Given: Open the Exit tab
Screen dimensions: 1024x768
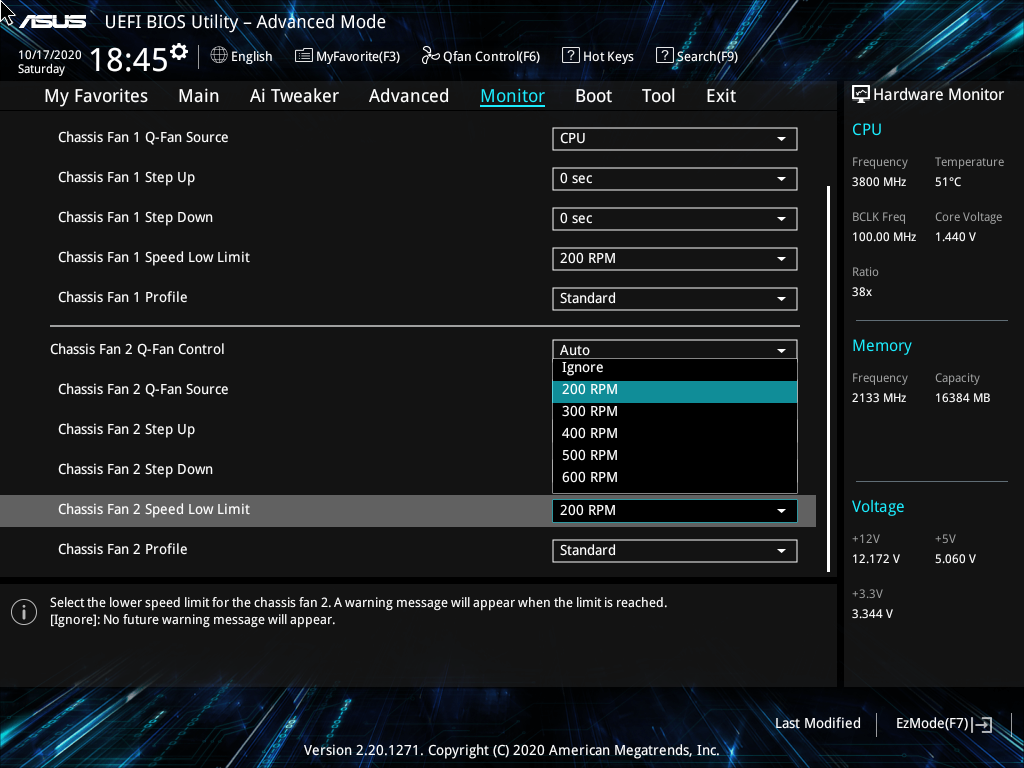Looking at the screenshot, I should tap(721, 96).
